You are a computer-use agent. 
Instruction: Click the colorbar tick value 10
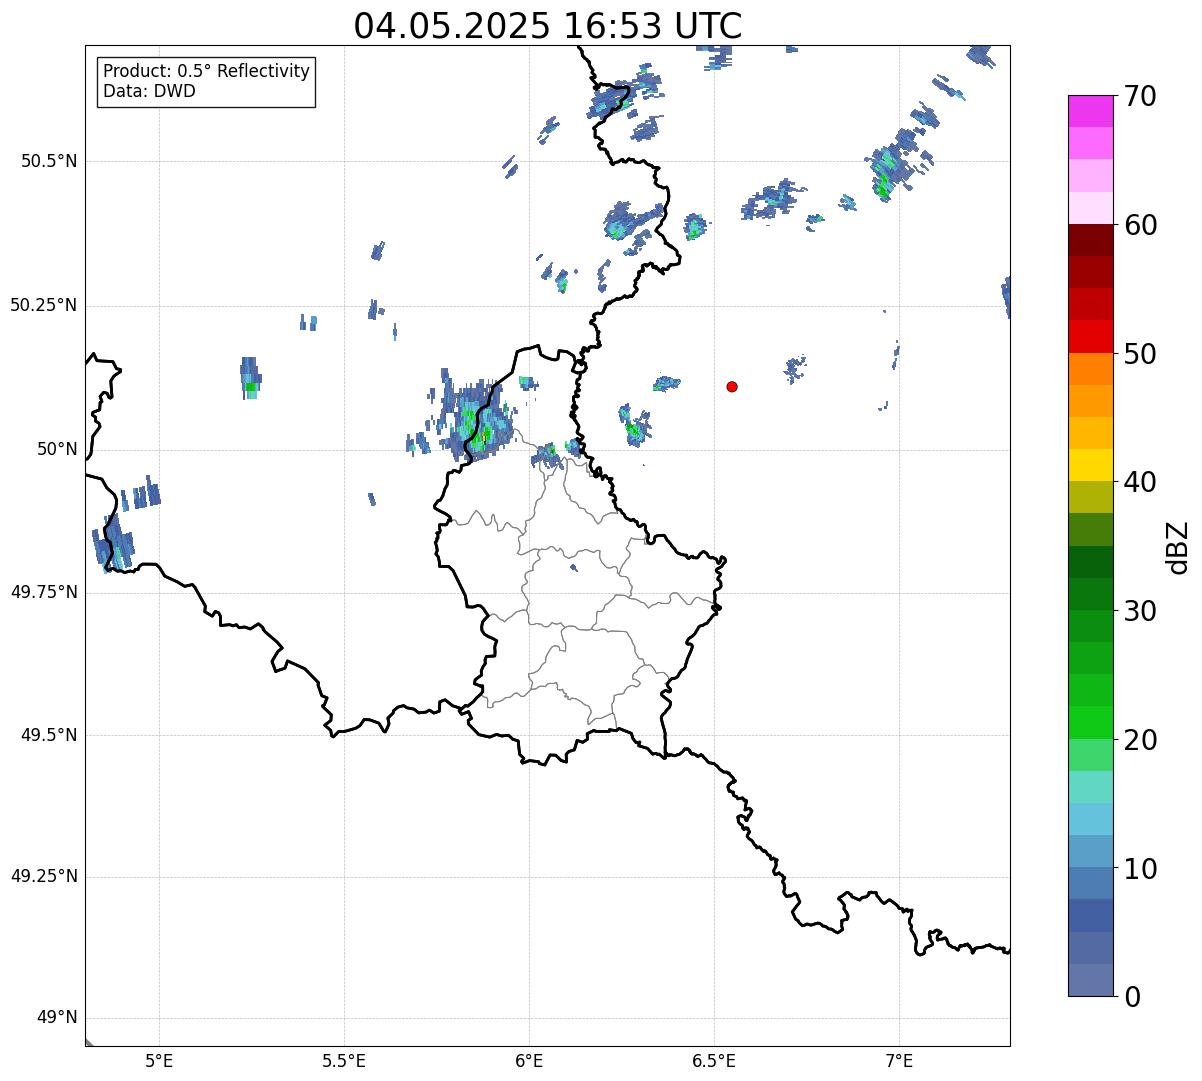point(1140,868)
